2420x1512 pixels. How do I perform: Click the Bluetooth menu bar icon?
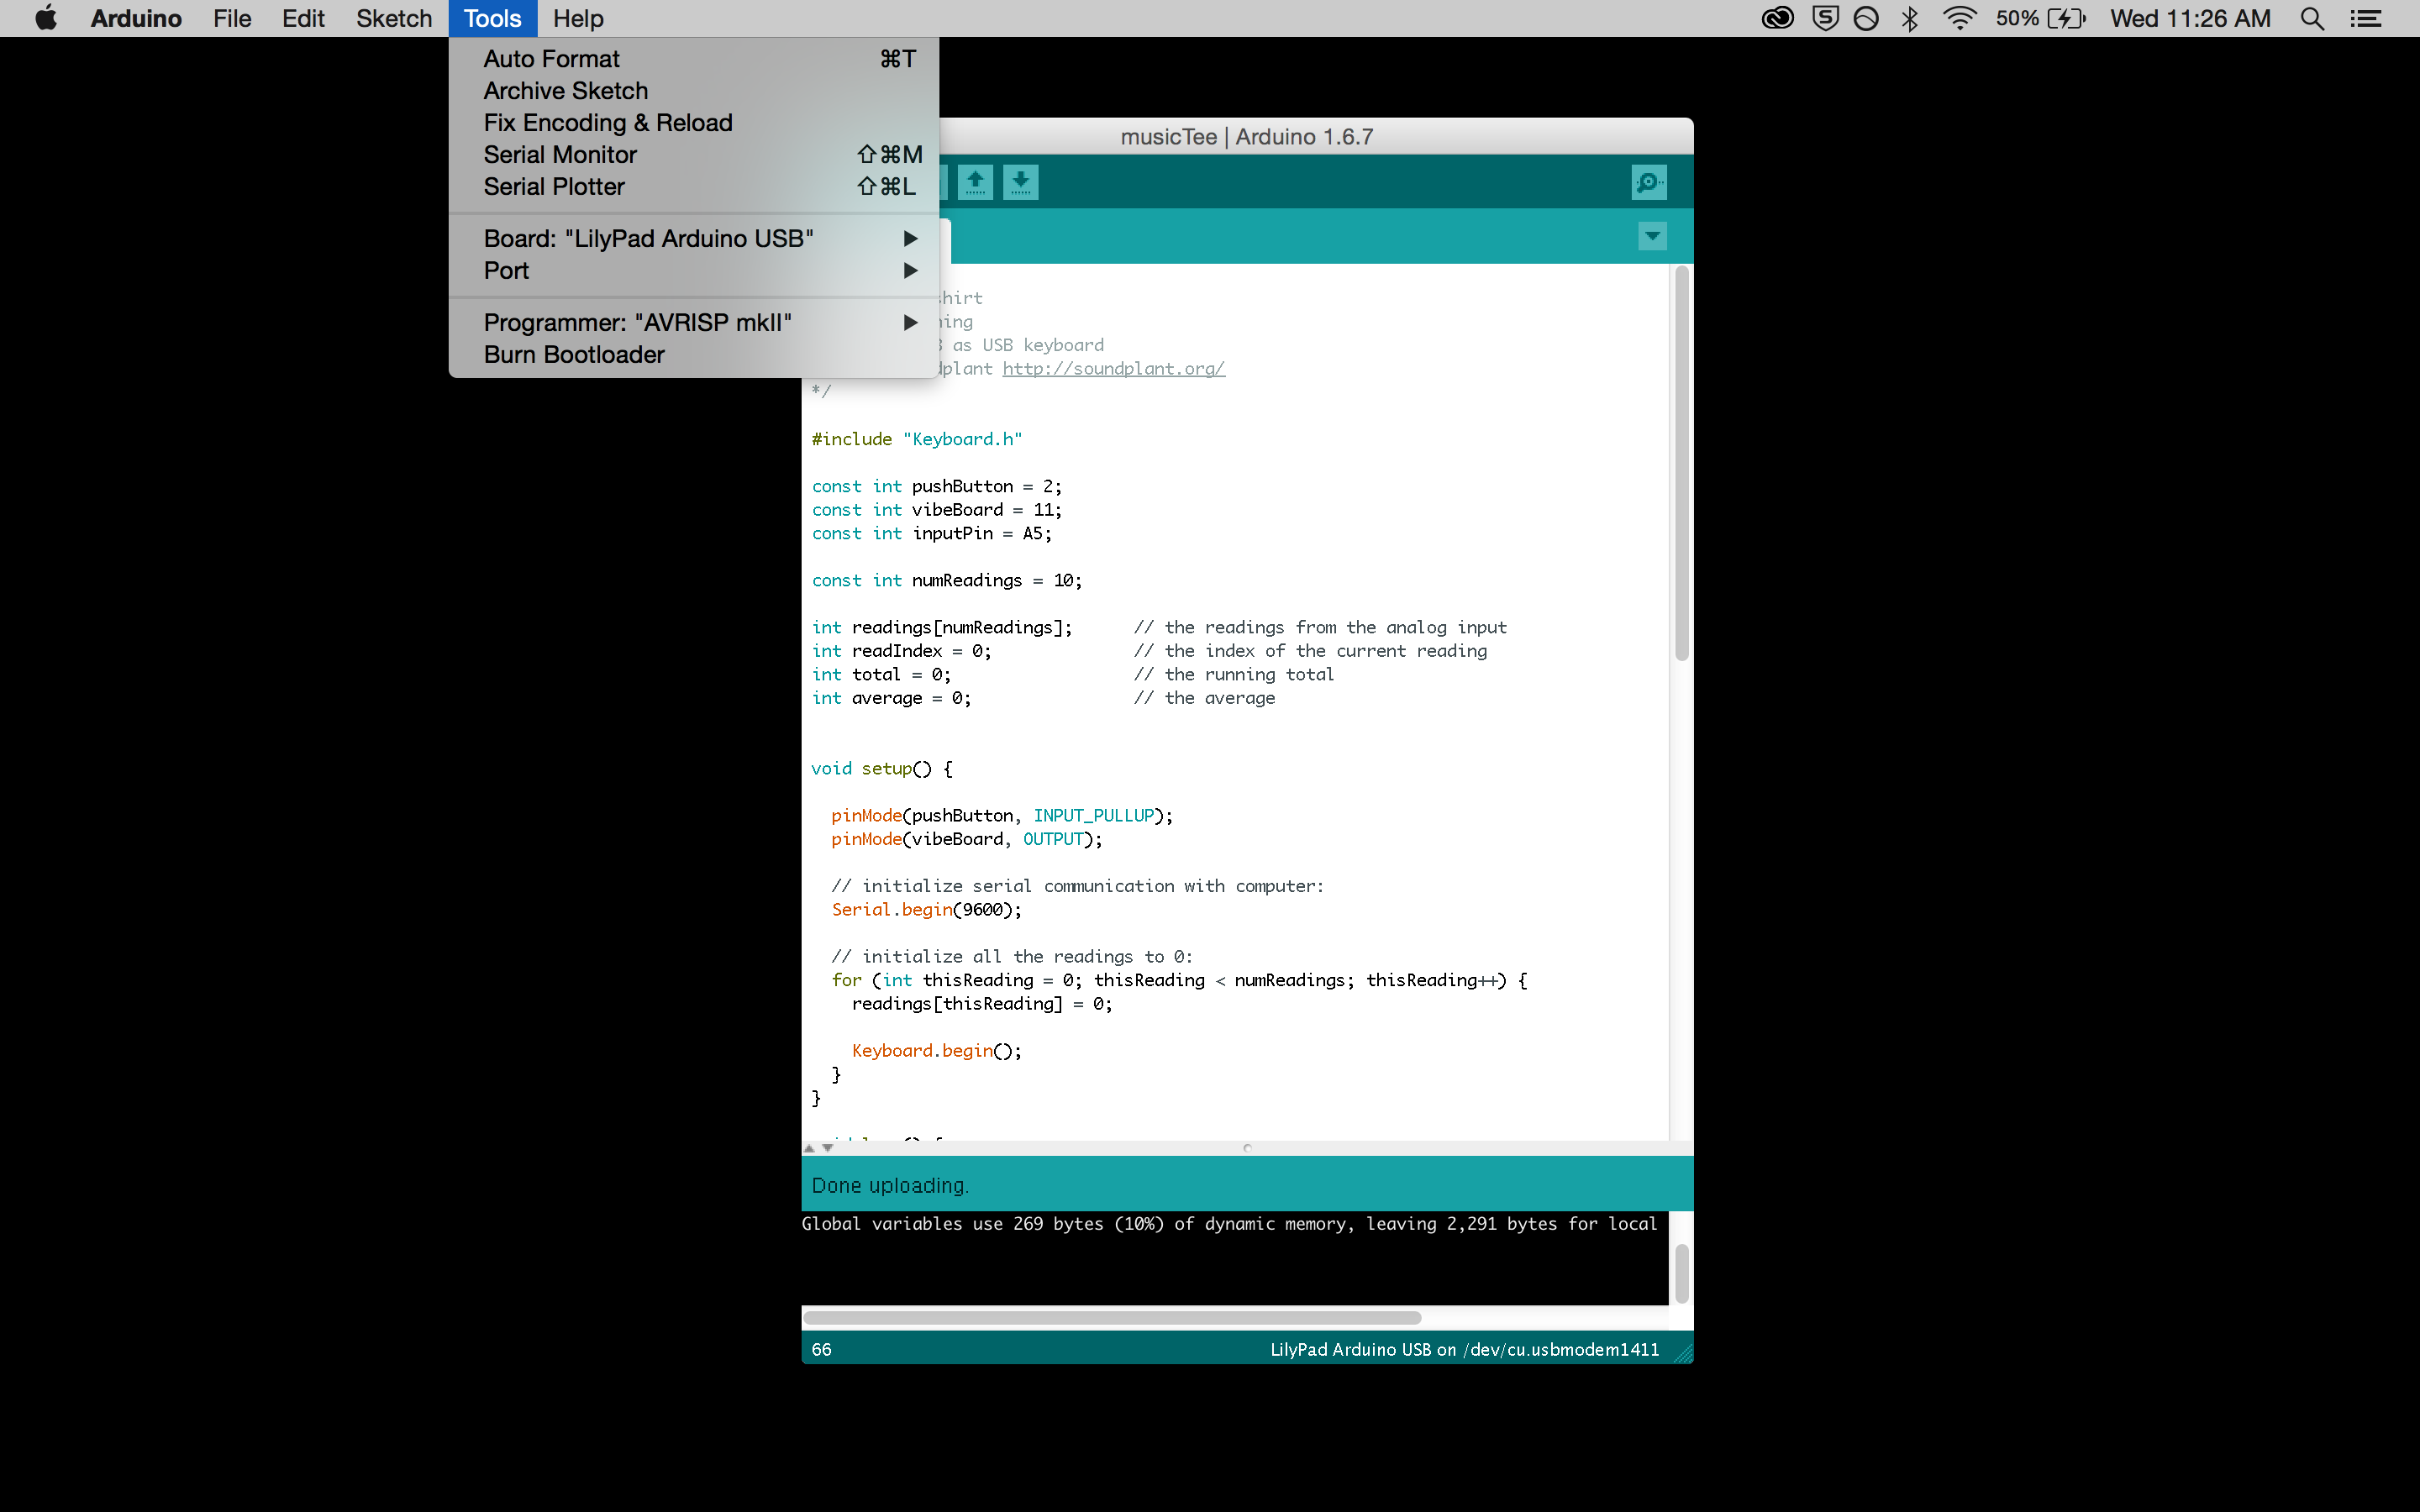(1910, 18)
